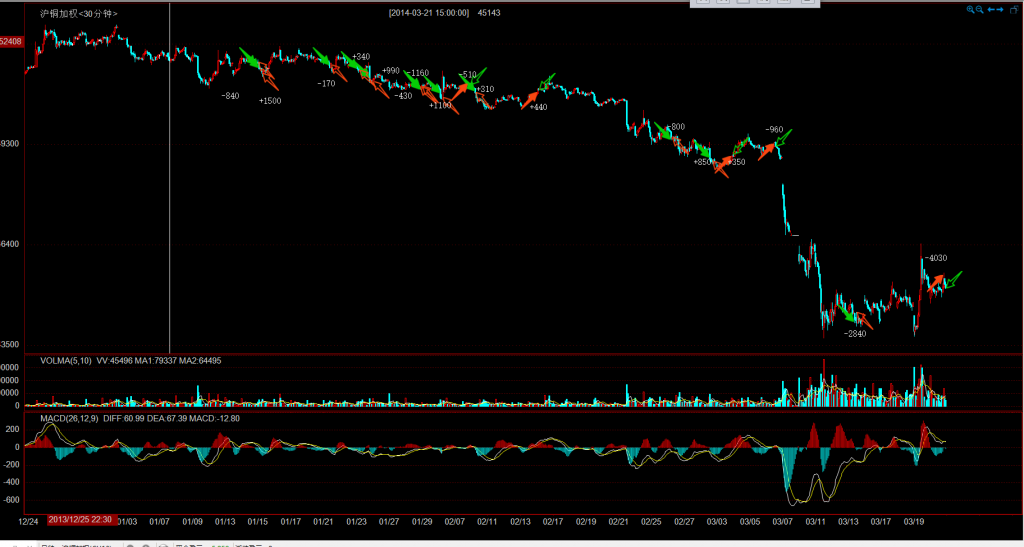Click the blue left arrow icon

[991, 9]
